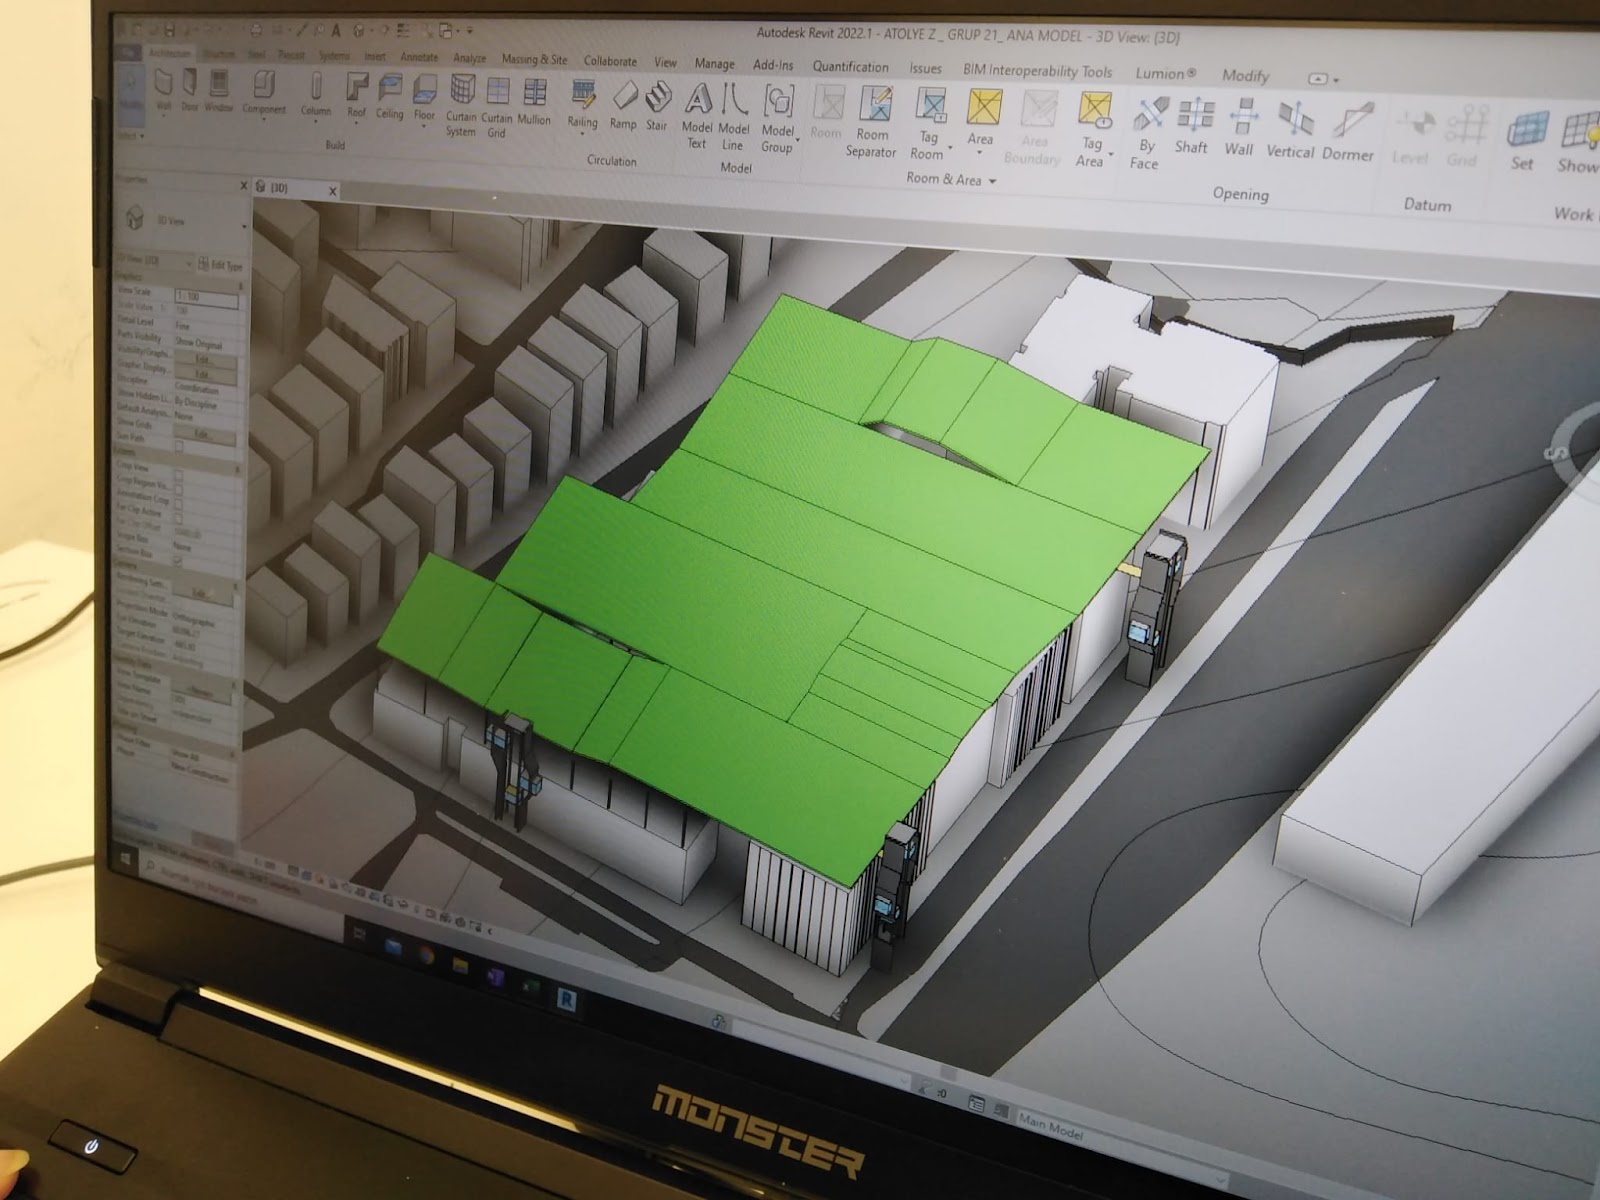Click the Tag Room tool
The height and width of the screenshot is (1200, 1600).
click(x=928, y=124)
